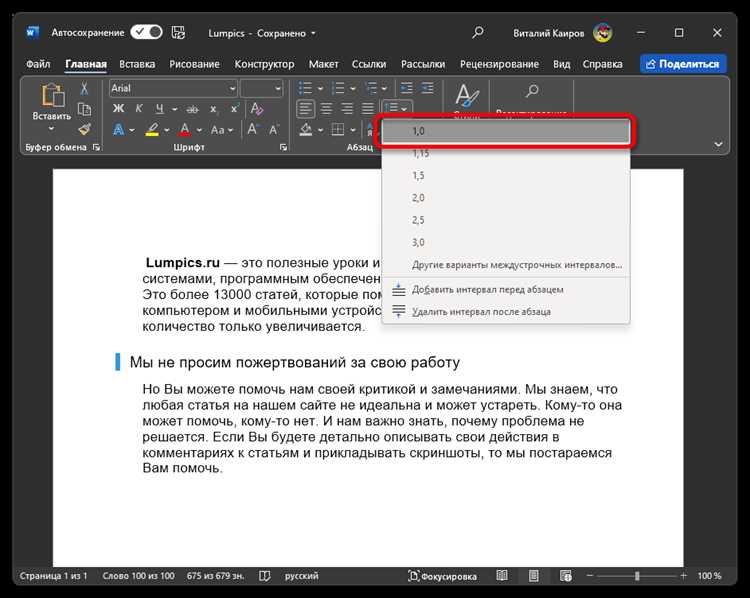Click the search magnifier in title bar
This screenshot has width=750, height=598.
point(477,33)
